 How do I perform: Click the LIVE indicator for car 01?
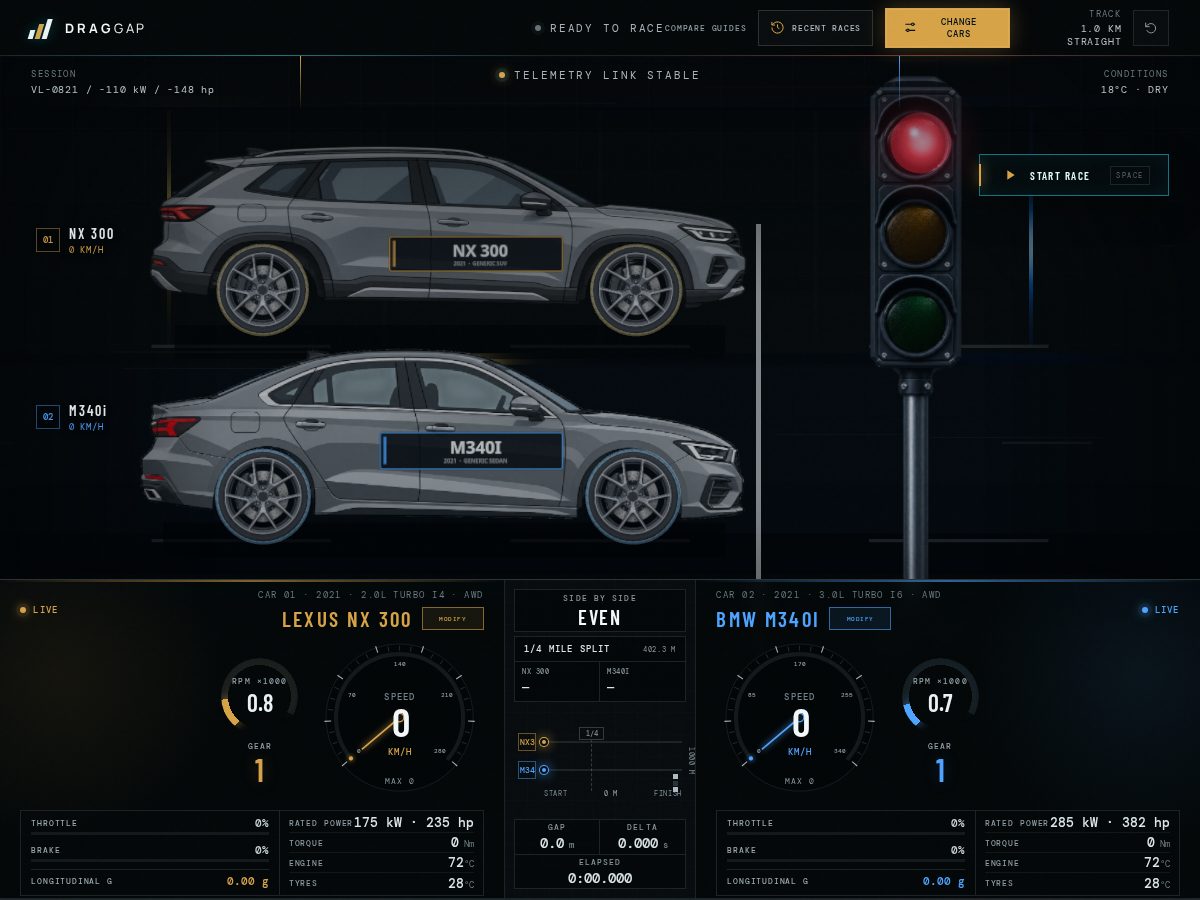pos(39,609)
